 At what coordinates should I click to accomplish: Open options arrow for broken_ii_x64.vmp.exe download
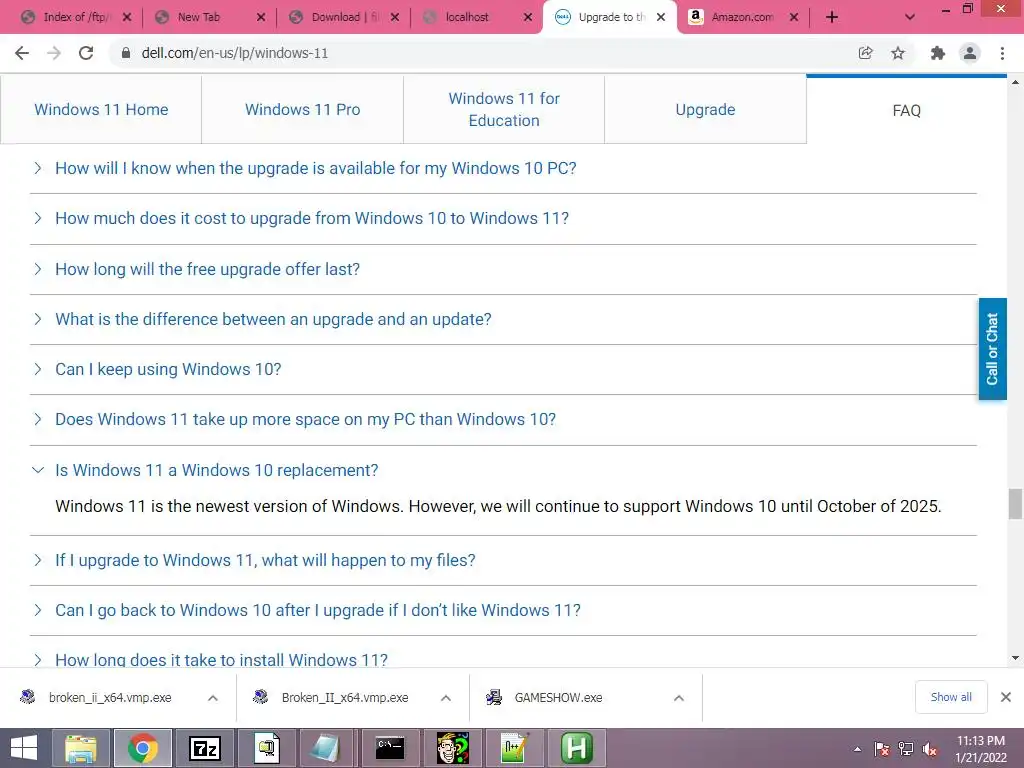[x=212, y=697]
